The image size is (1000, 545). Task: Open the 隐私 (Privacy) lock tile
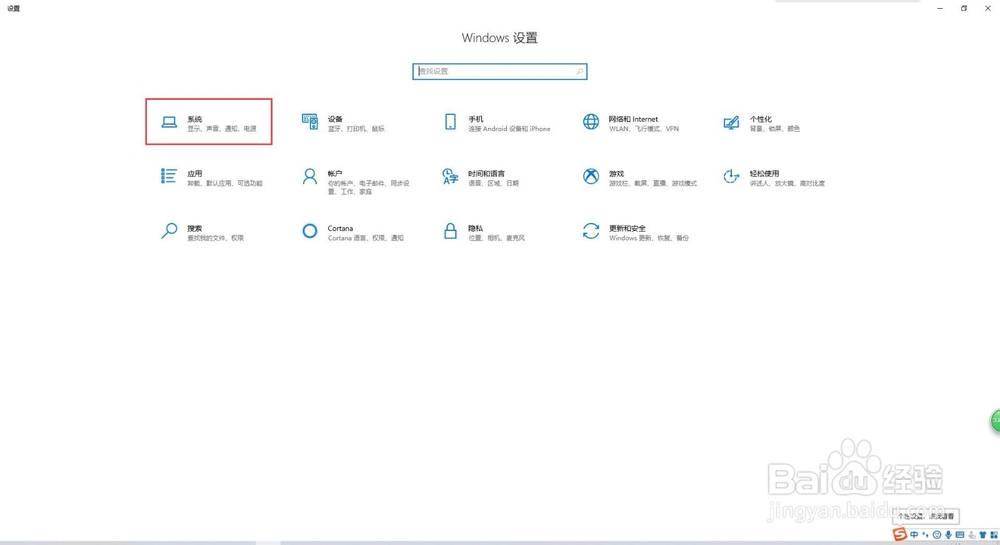pyautogui.click(x=483, y=231)
